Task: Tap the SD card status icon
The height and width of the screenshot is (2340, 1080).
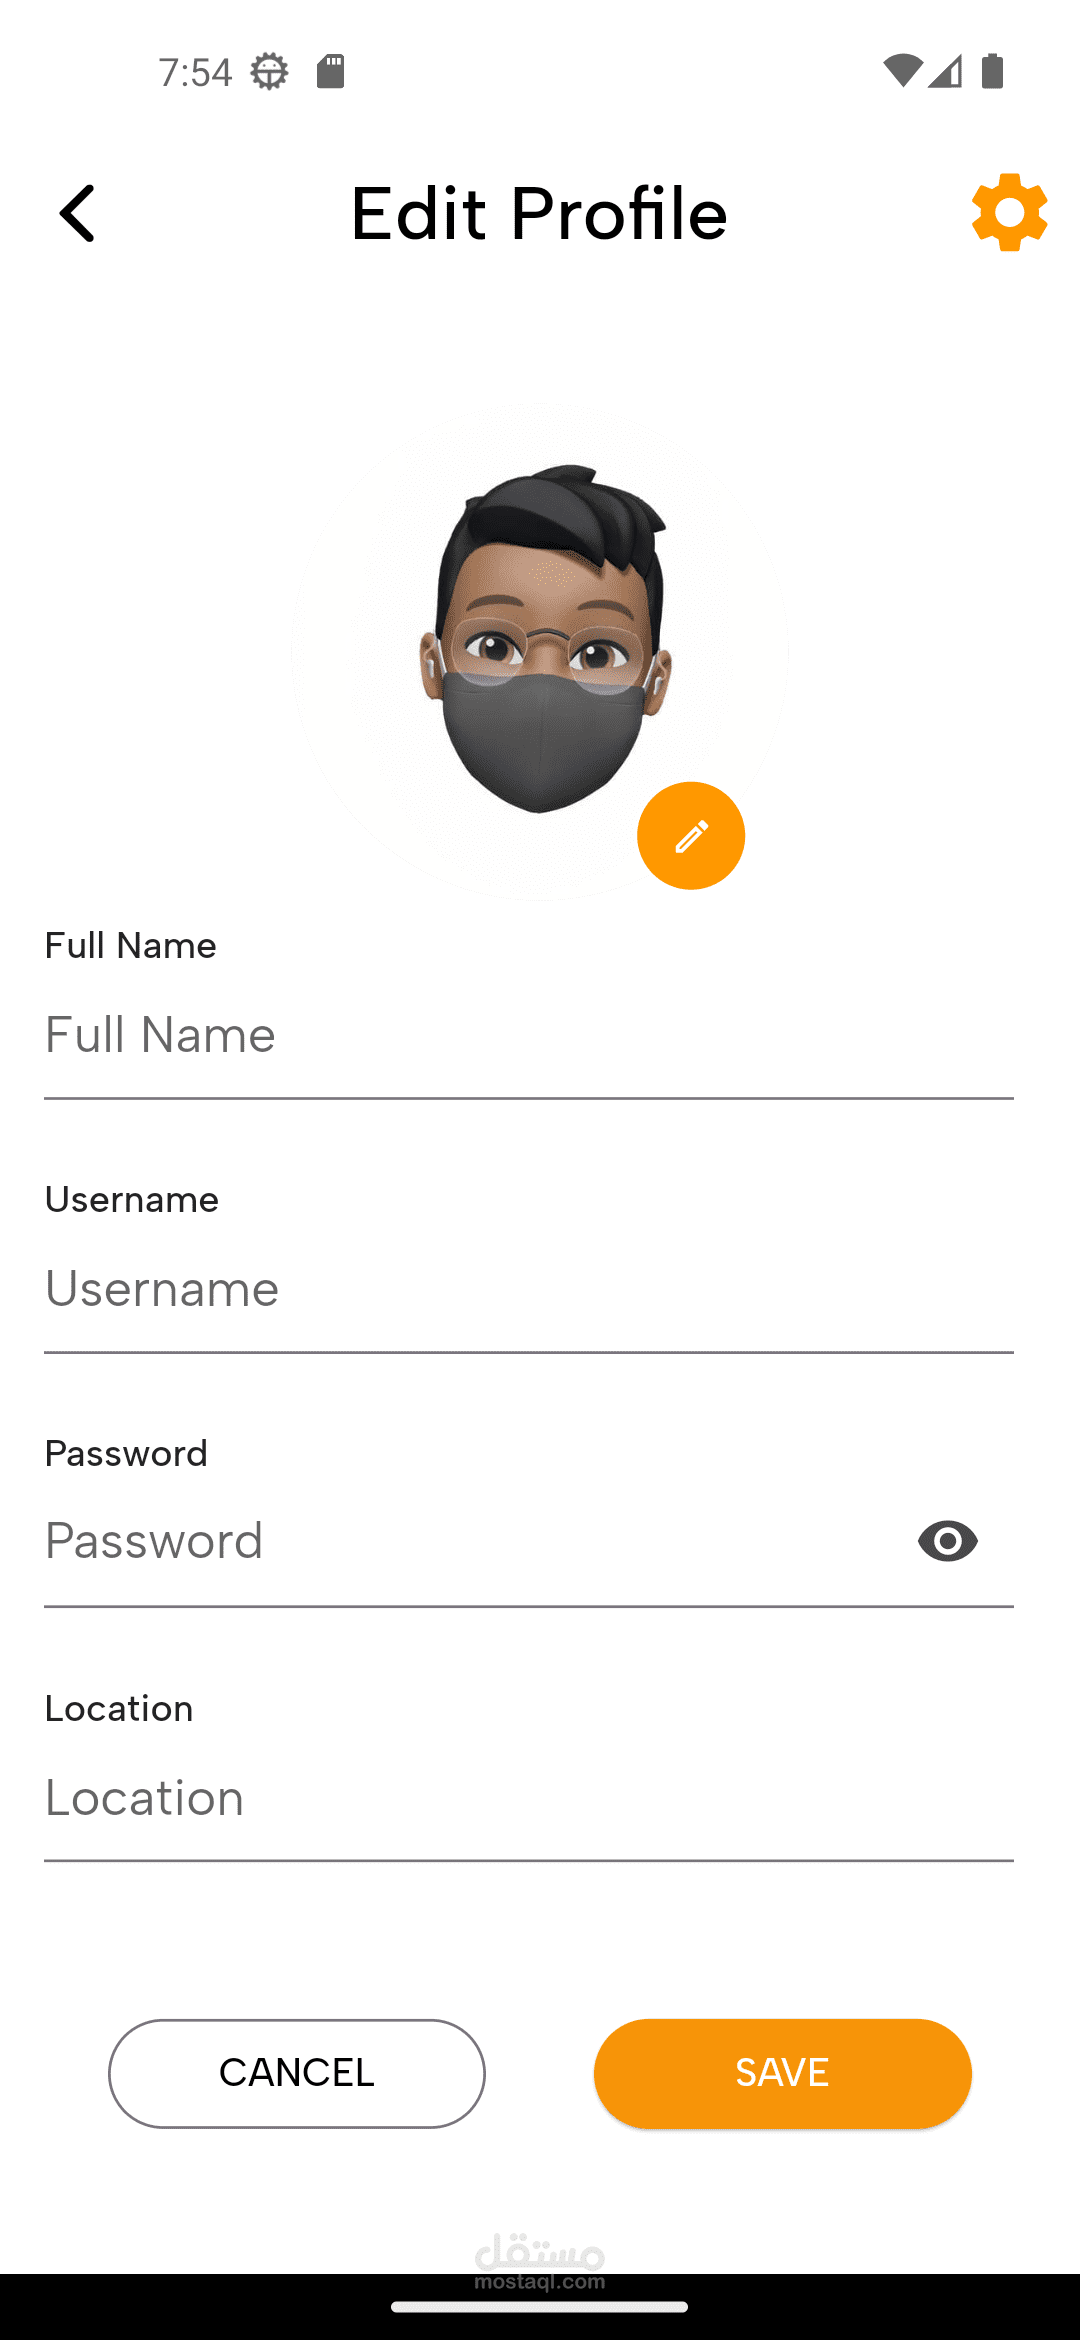Action: 331,72
